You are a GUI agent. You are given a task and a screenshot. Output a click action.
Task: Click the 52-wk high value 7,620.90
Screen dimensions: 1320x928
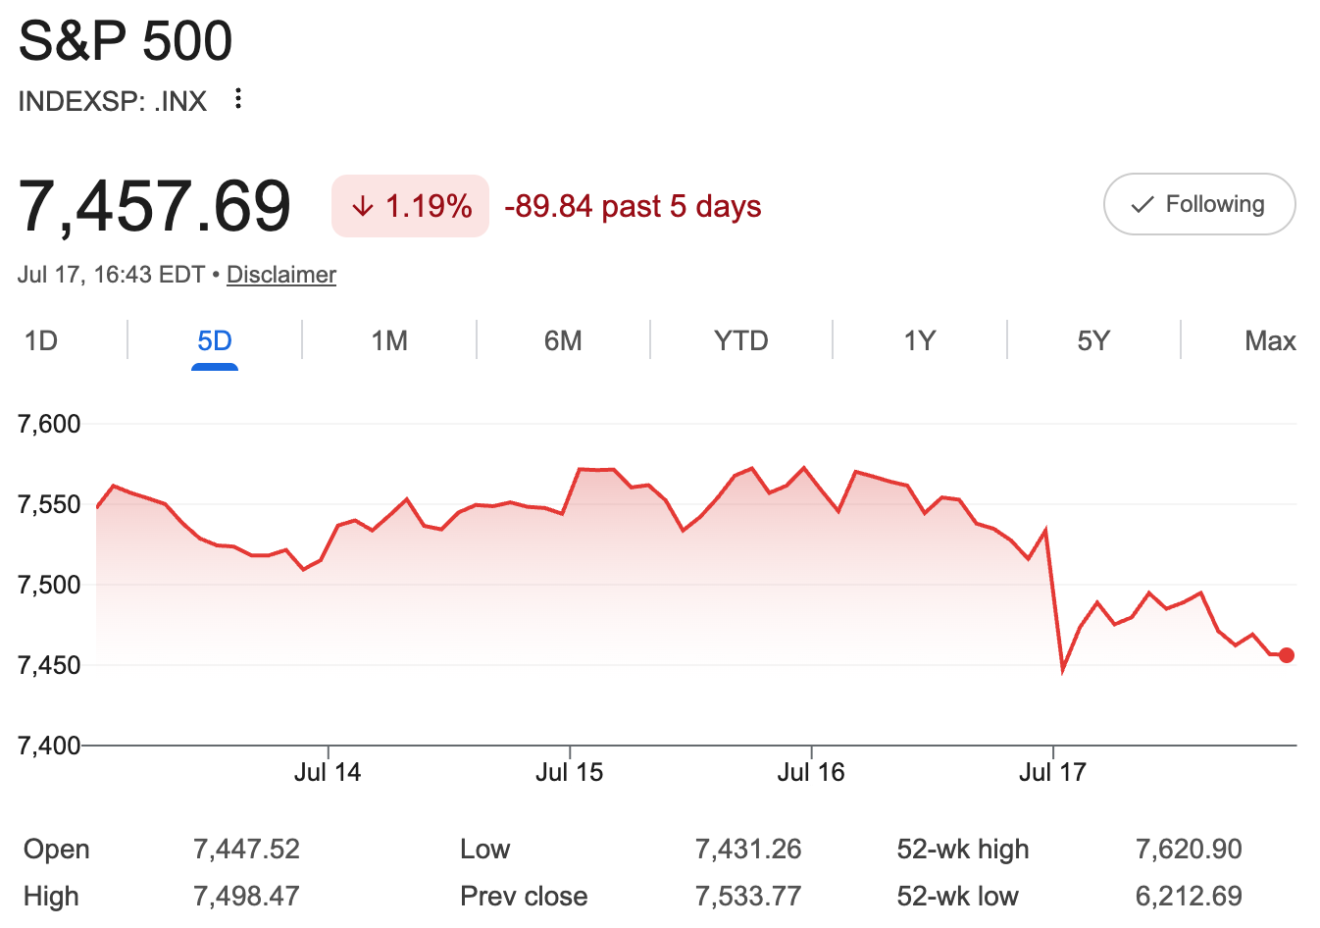click(x=1188, y=849)
